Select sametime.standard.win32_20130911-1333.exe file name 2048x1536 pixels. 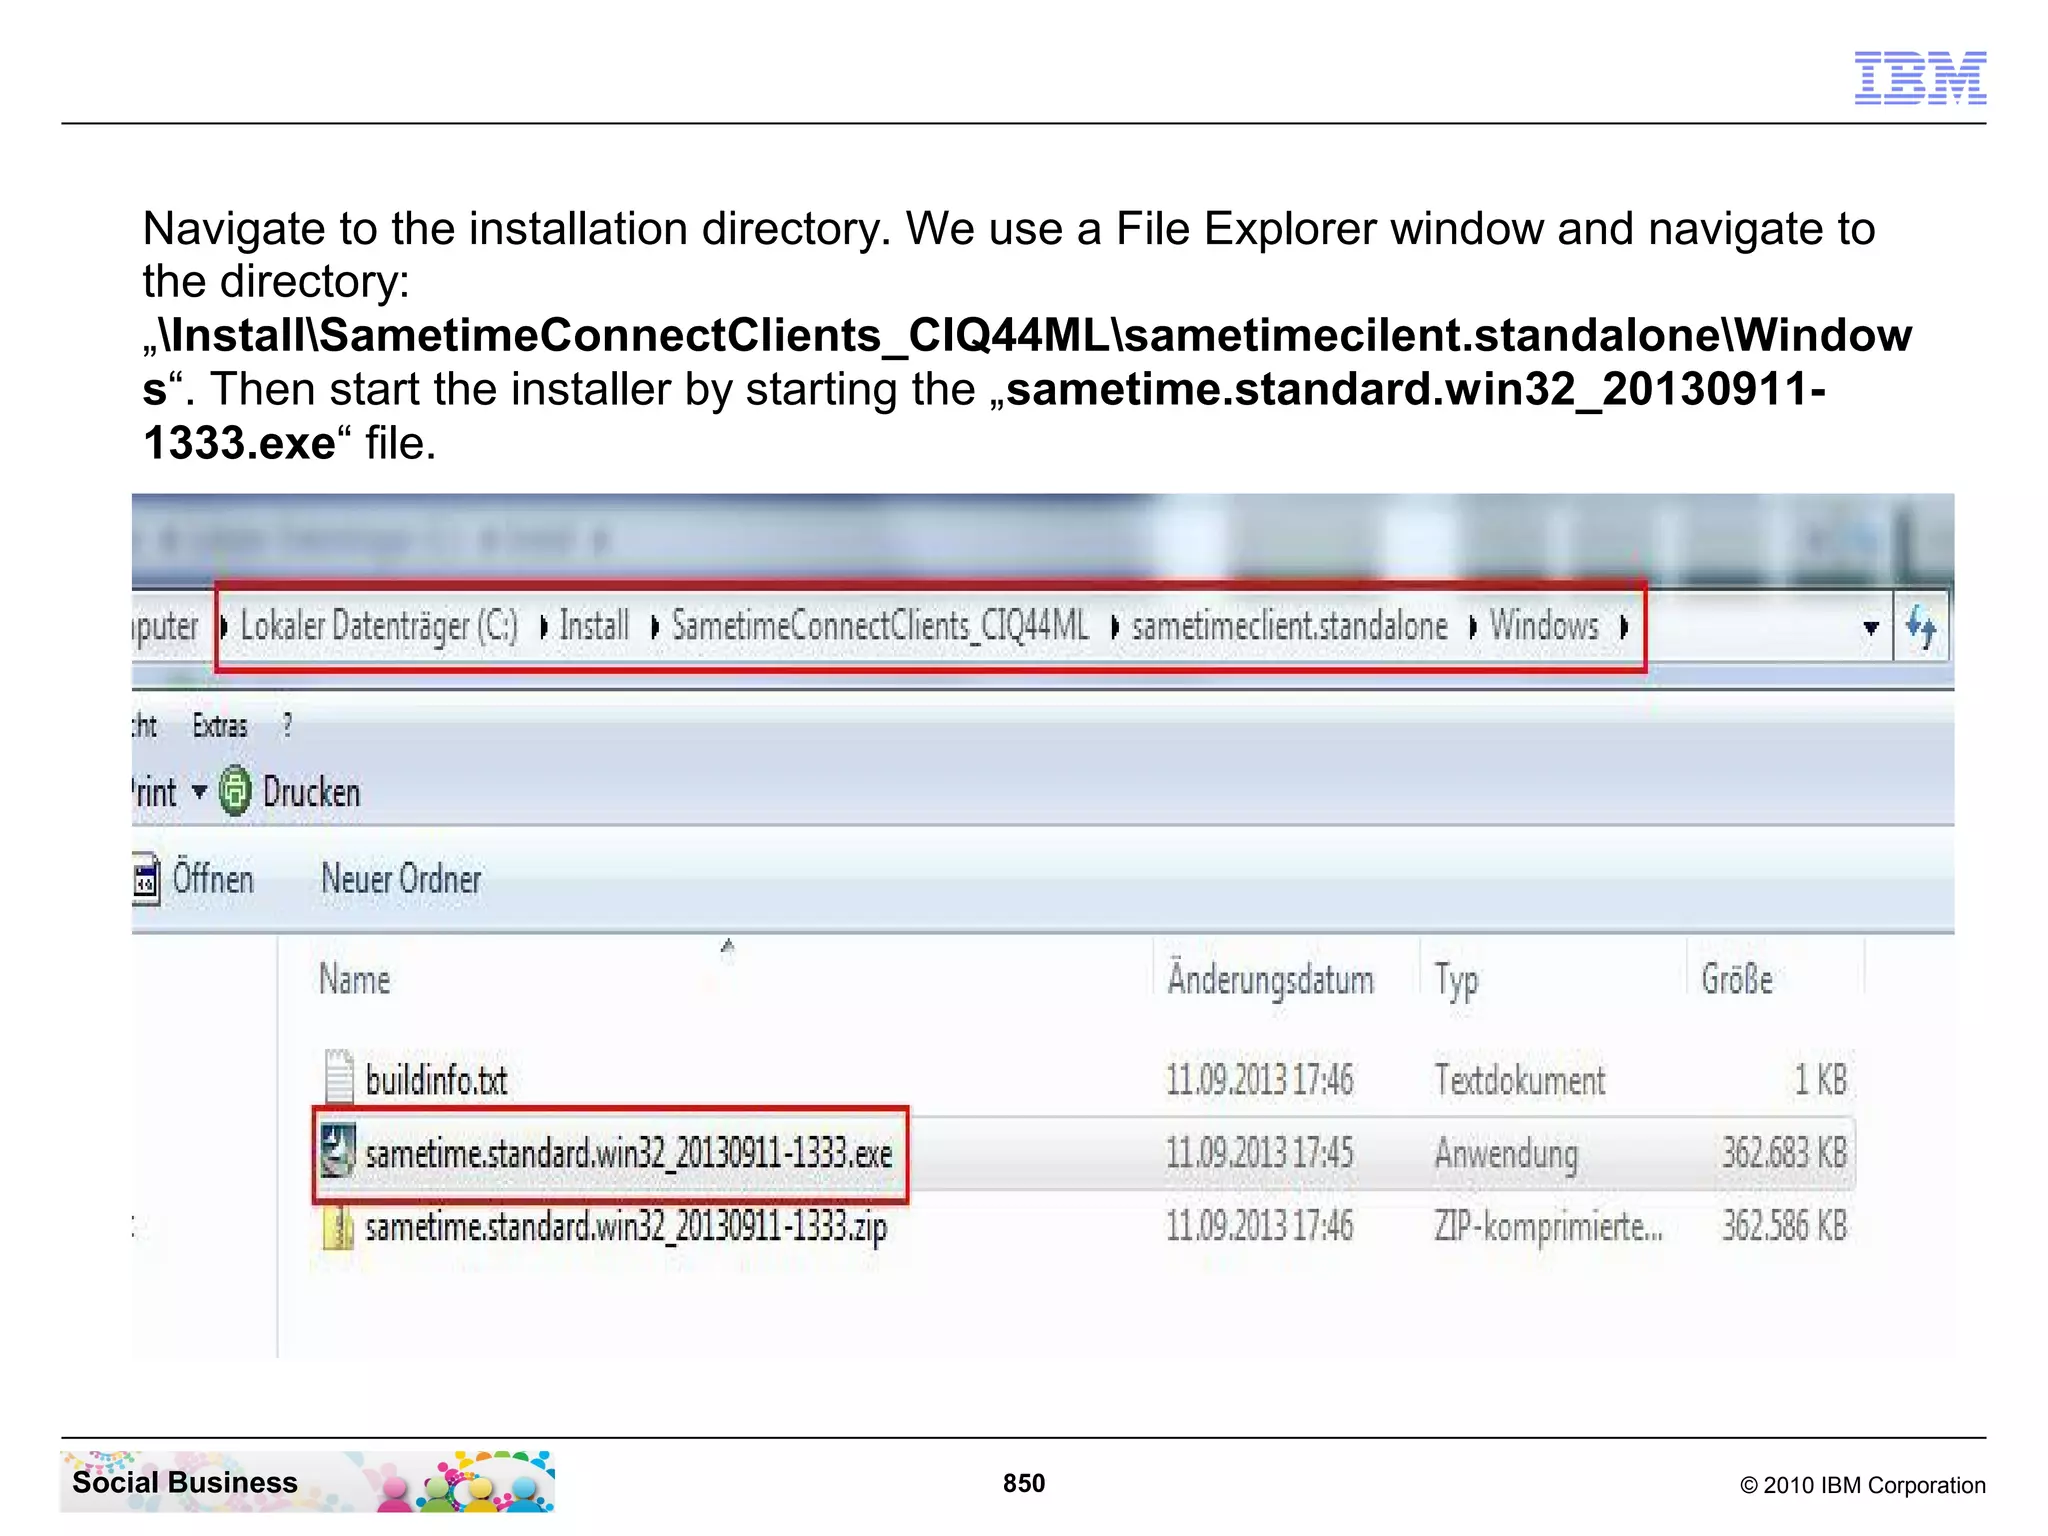pos(629,1153)
